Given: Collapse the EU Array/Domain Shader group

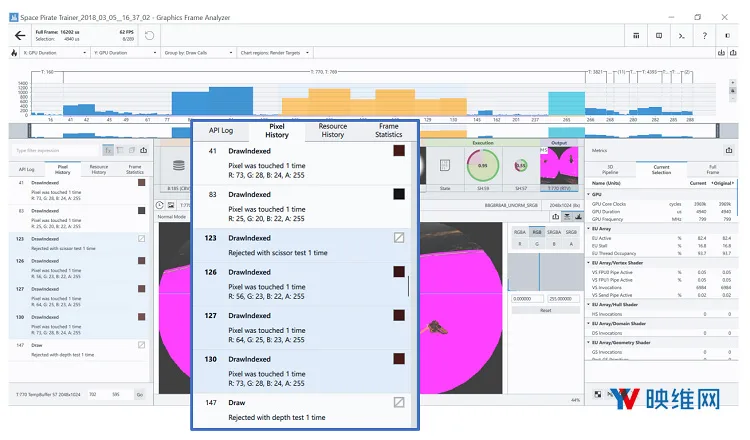Looking at the screenshot, I should coord(588,323).
